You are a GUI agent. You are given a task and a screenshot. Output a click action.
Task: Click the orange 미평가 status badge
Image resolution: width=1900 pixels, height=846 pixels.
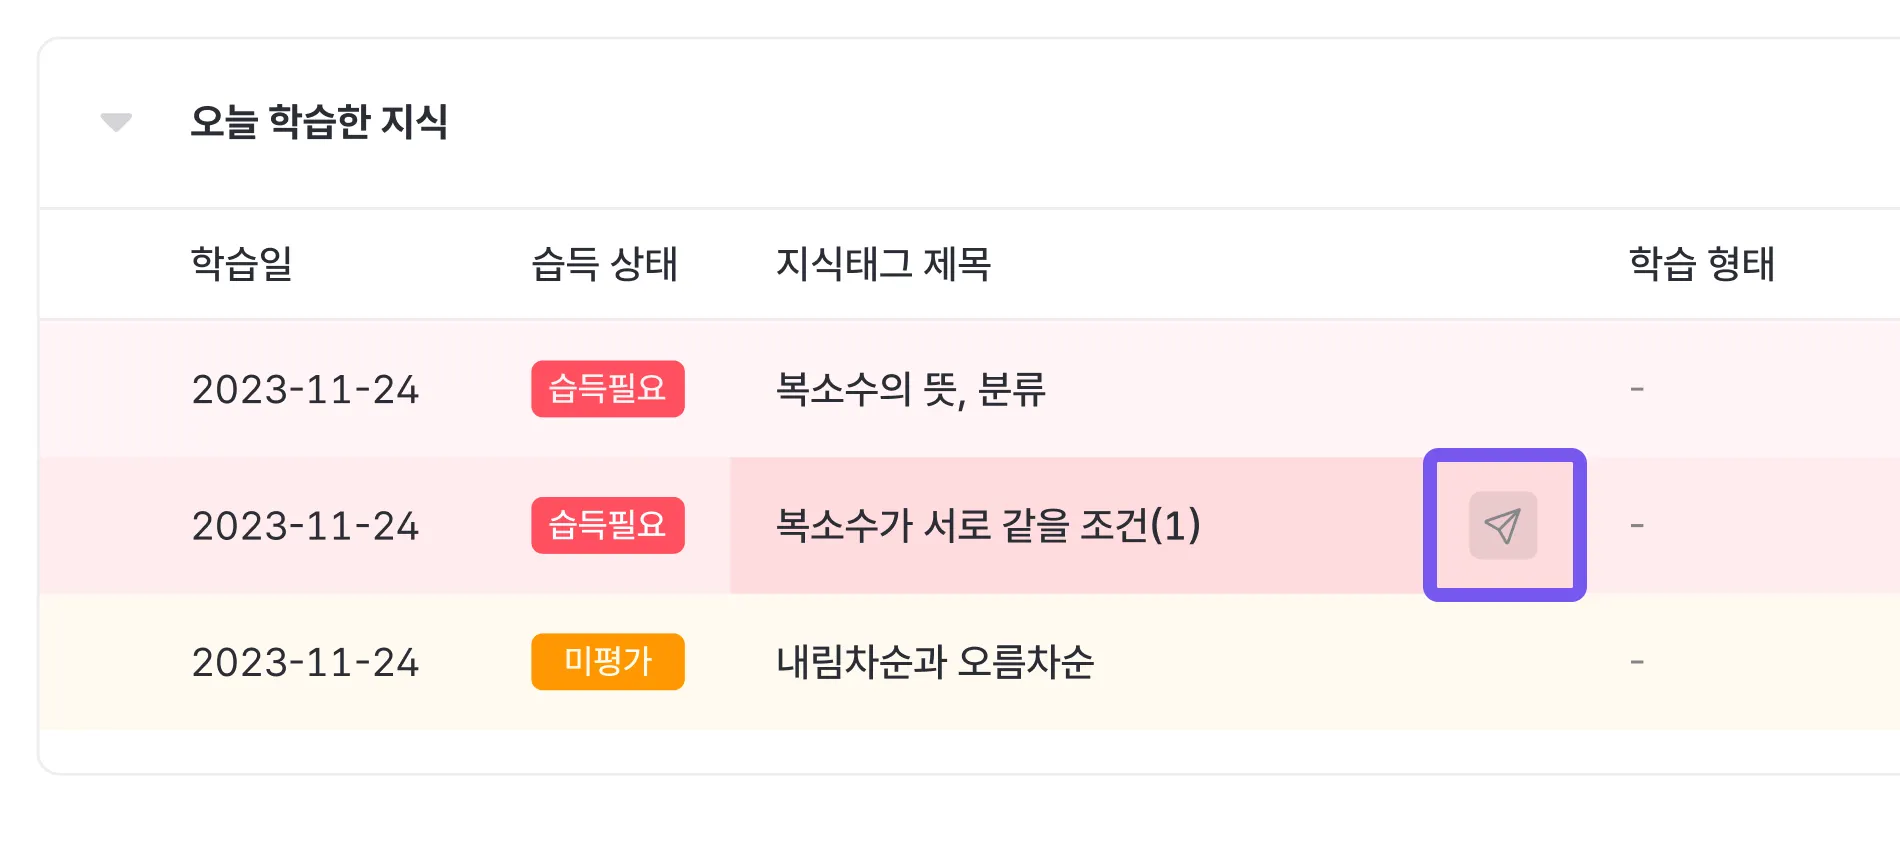click(607, 662)
